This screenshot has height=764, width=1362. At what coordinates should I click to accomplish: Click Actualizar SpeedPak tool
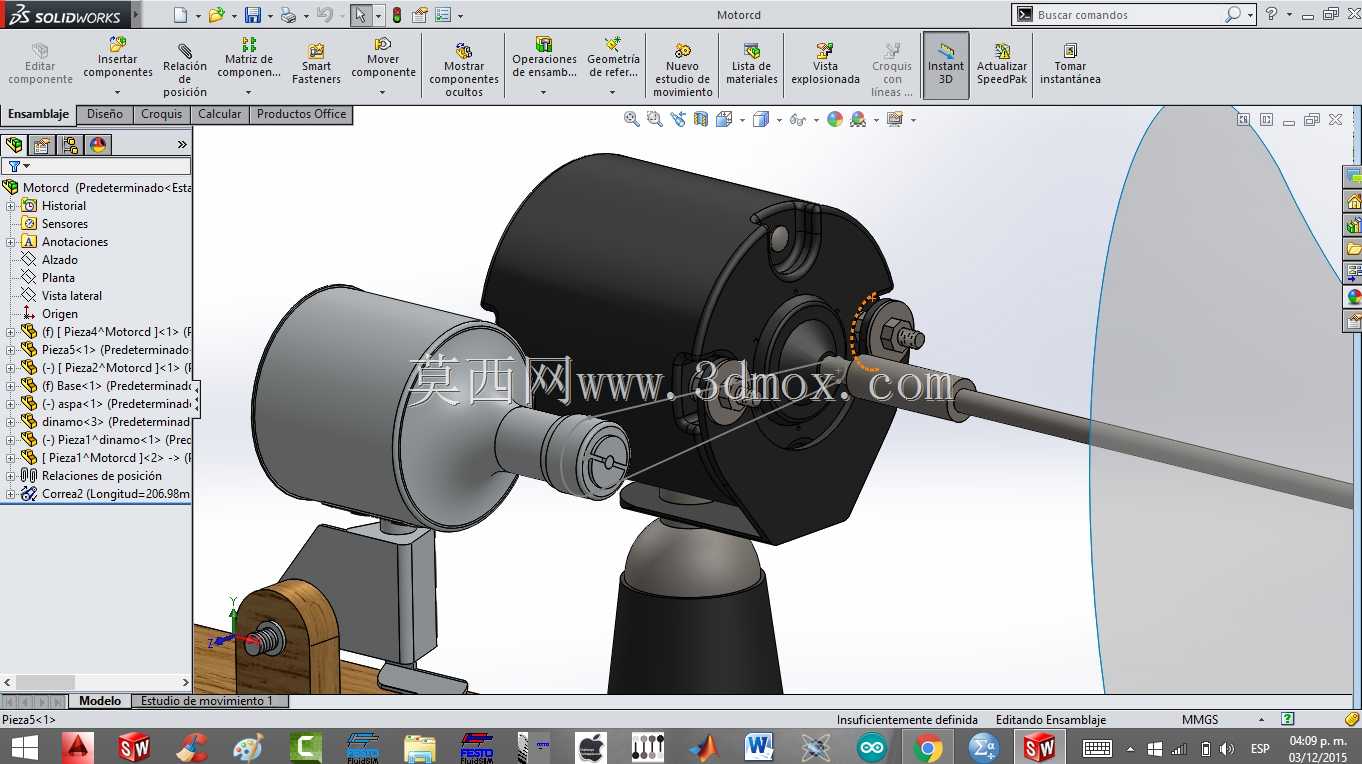click(1002, 64)
